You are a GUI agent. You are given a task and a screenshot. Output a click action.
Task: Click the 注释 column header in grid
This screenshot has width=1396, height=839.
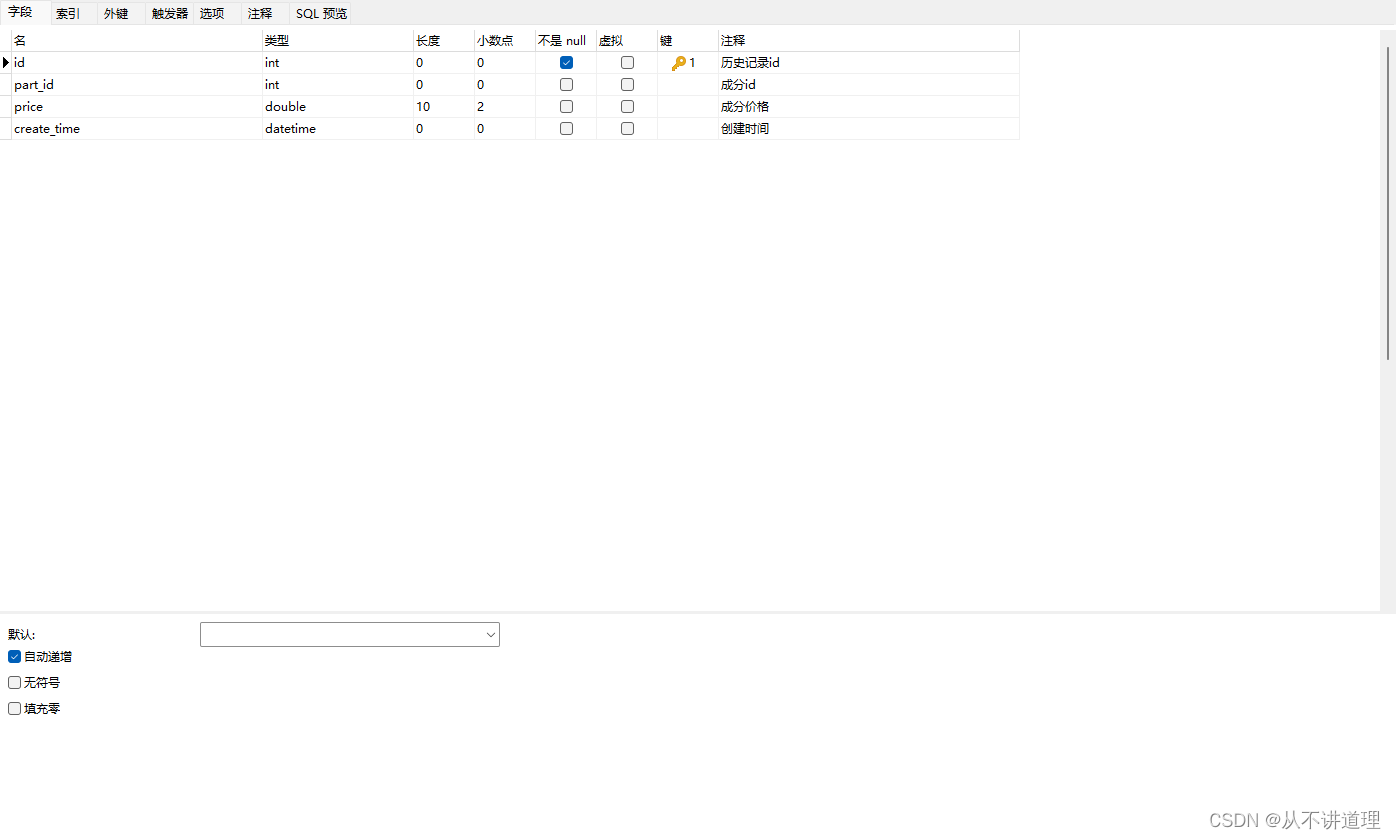click(x=869, y=40)
